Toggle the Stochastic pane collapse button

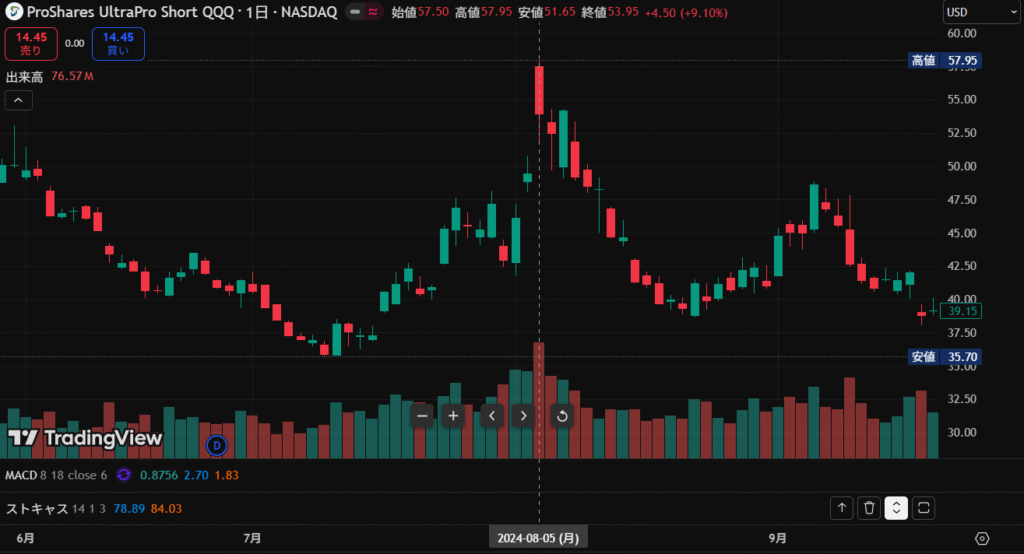point(896,508)
